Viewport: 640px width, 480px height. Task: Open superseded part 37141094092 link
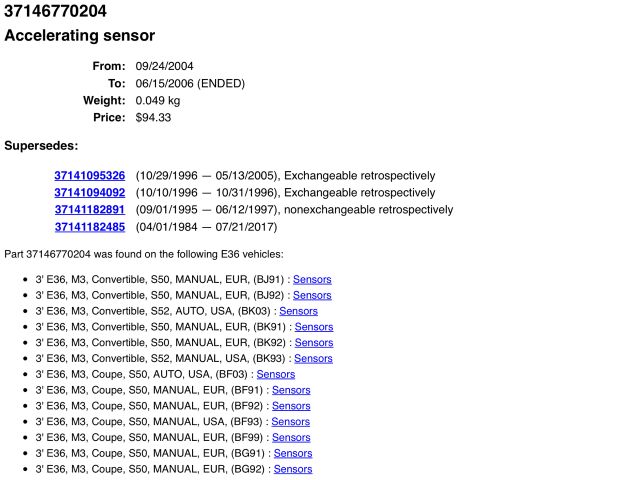[89, 192]
